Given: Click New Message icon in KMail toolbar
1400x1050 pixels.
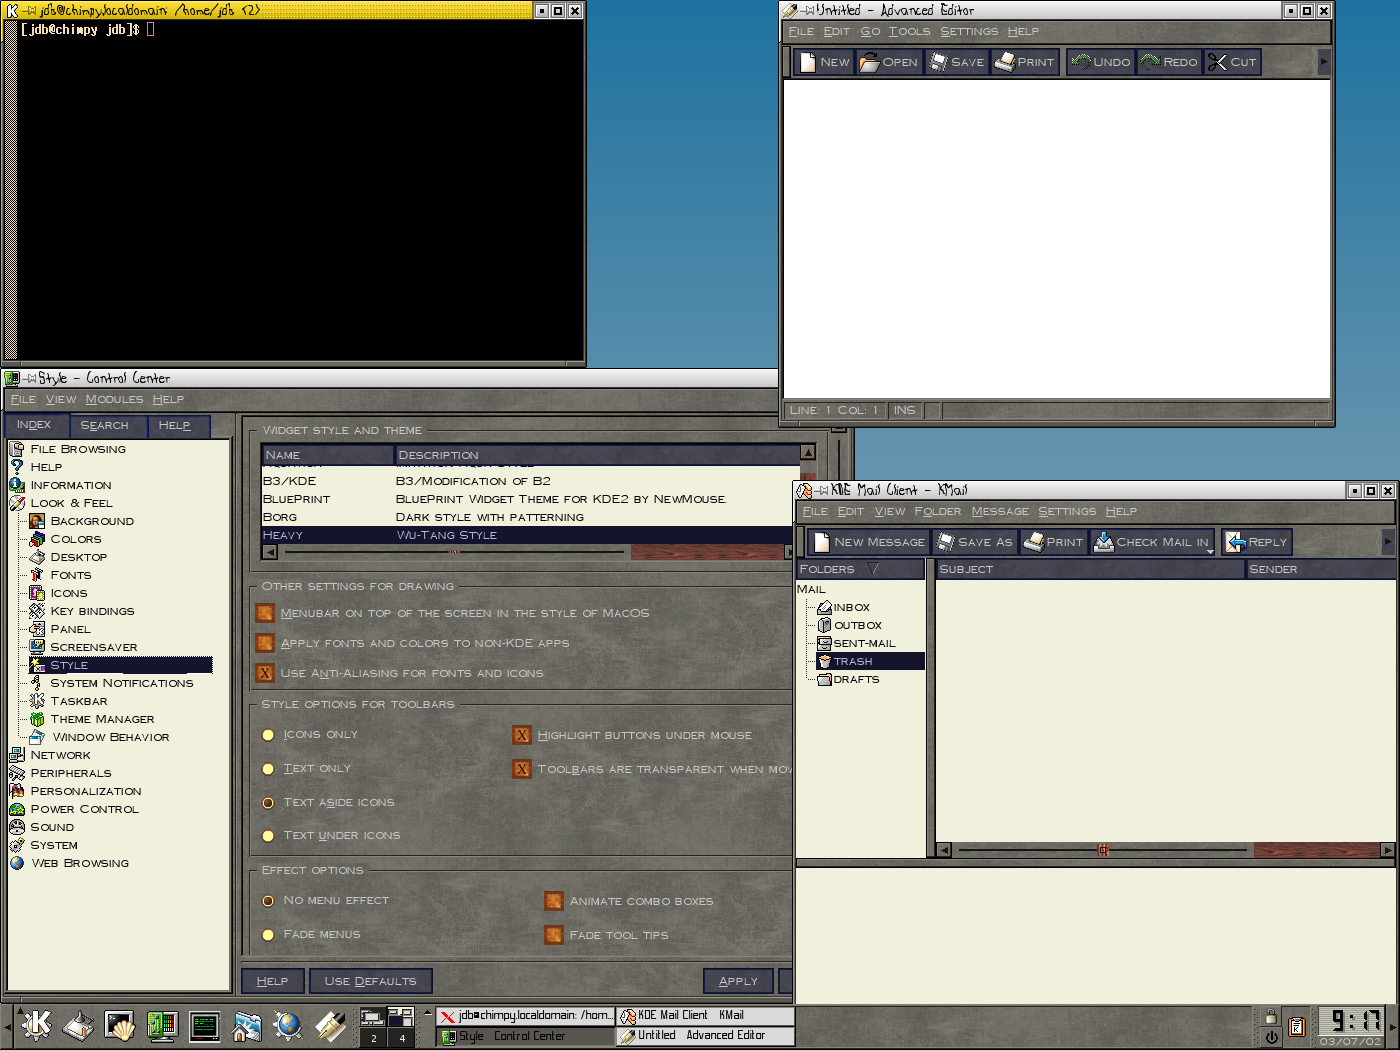Looking at the screenshot, I should pyautogui.click(x=822, y=542).
